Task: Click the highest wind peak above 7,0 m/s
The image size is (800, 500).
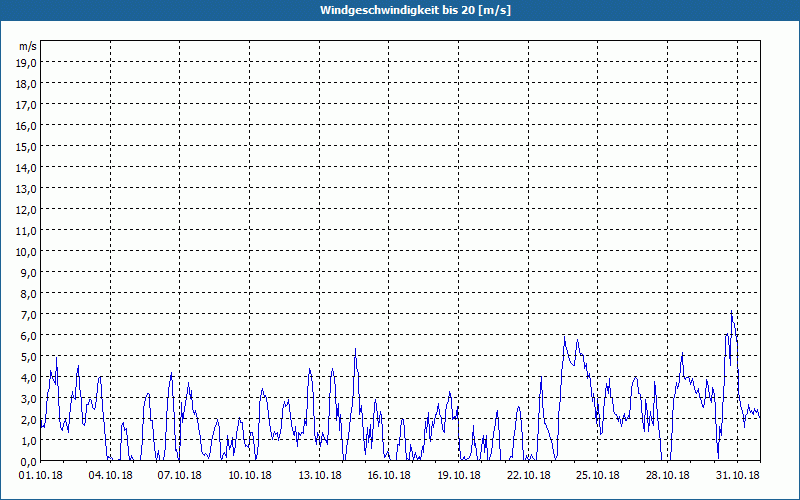Action: tap(731, 311)
